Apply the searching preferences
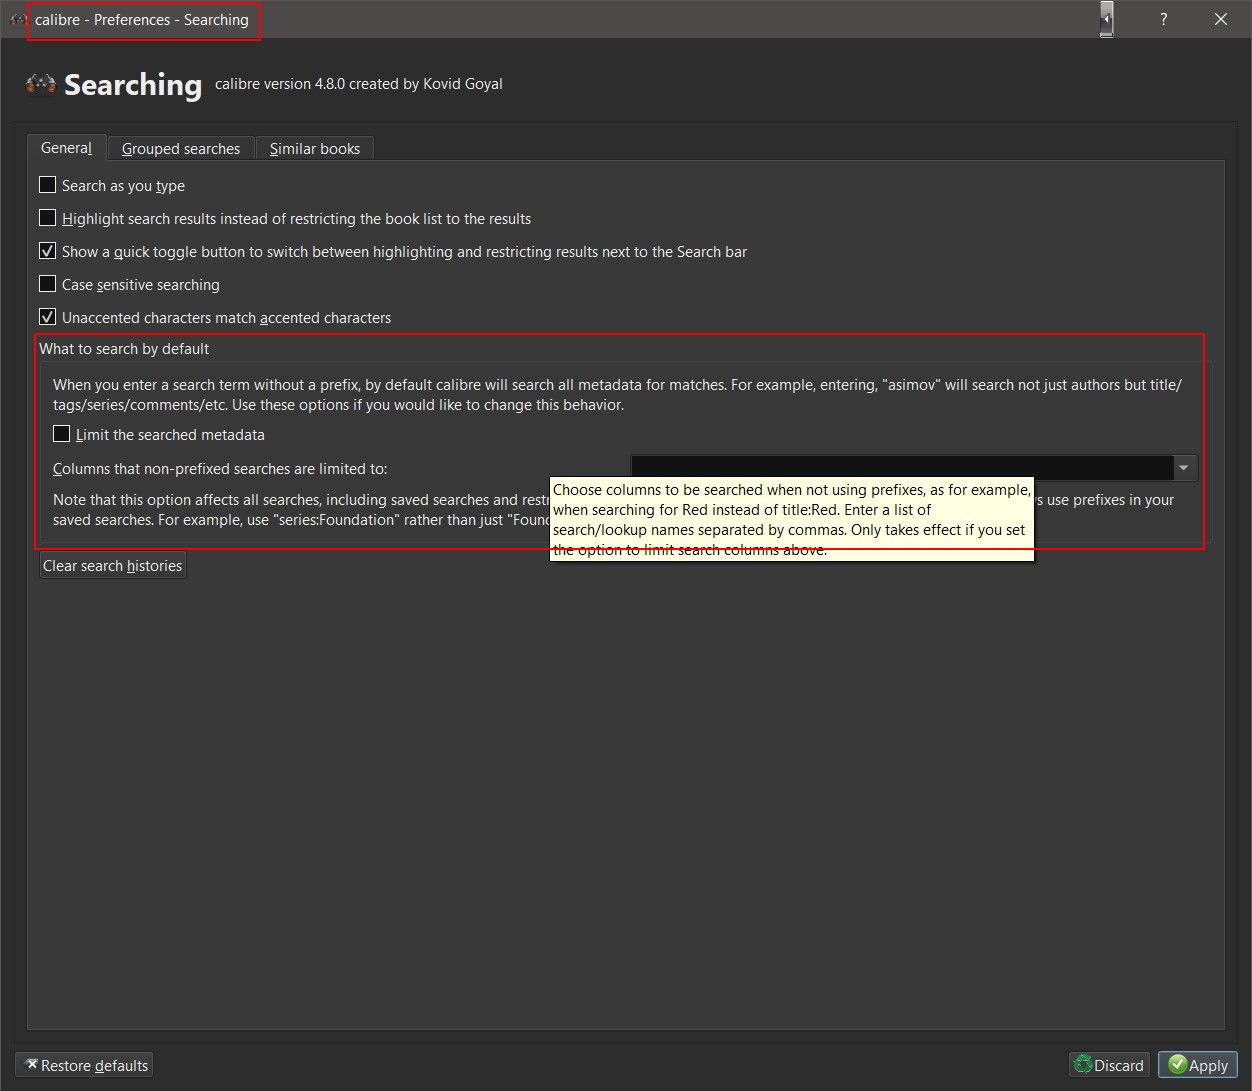The width and height of the screenshot is (1252, 1091). [x=1198, y=1065]
